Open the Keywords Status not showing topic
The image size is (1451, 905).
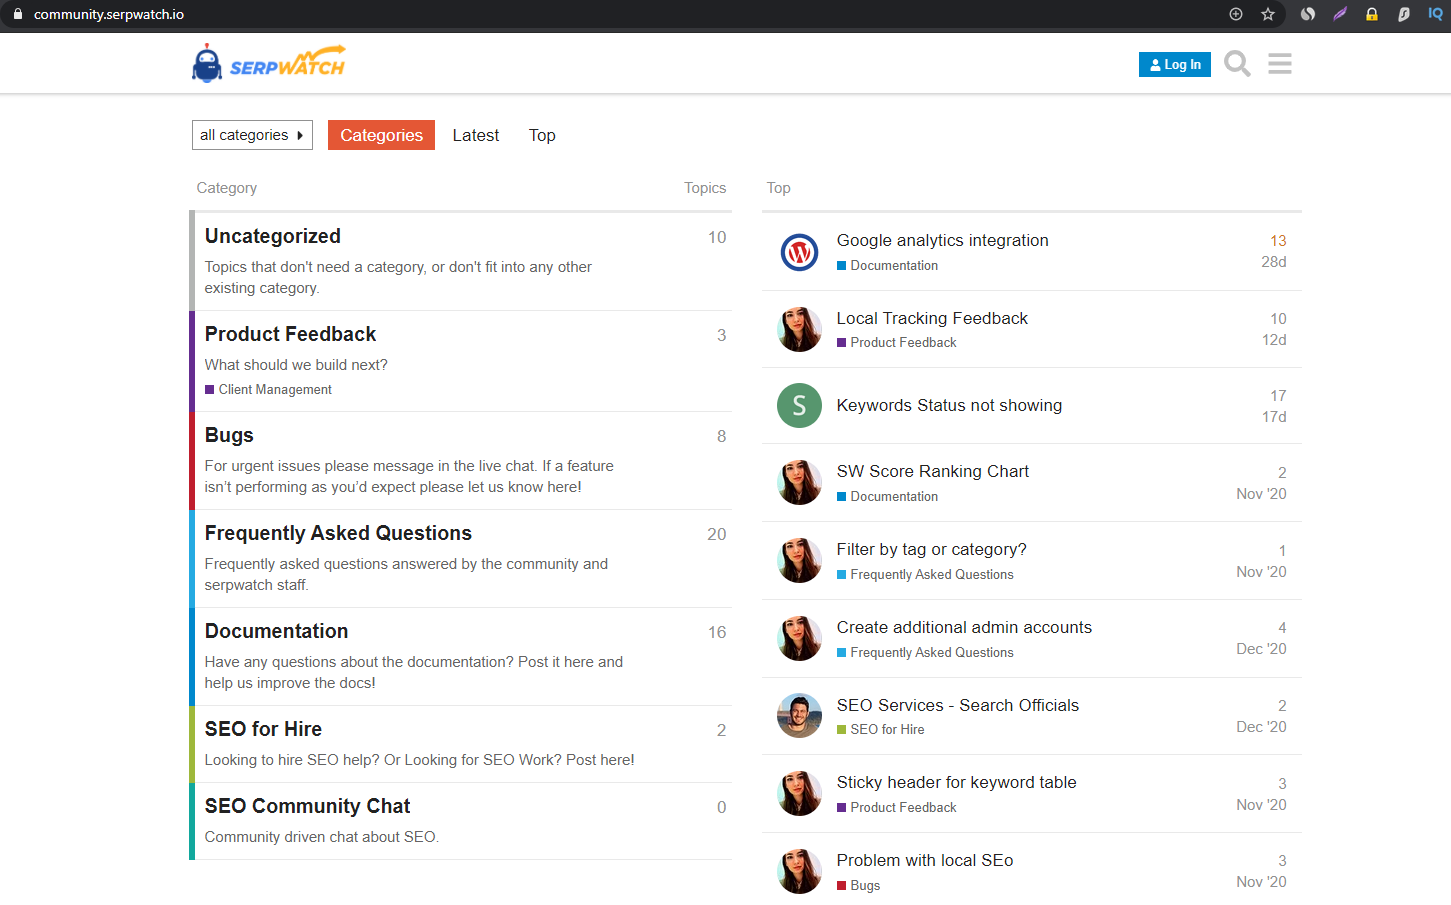[949, 405]
